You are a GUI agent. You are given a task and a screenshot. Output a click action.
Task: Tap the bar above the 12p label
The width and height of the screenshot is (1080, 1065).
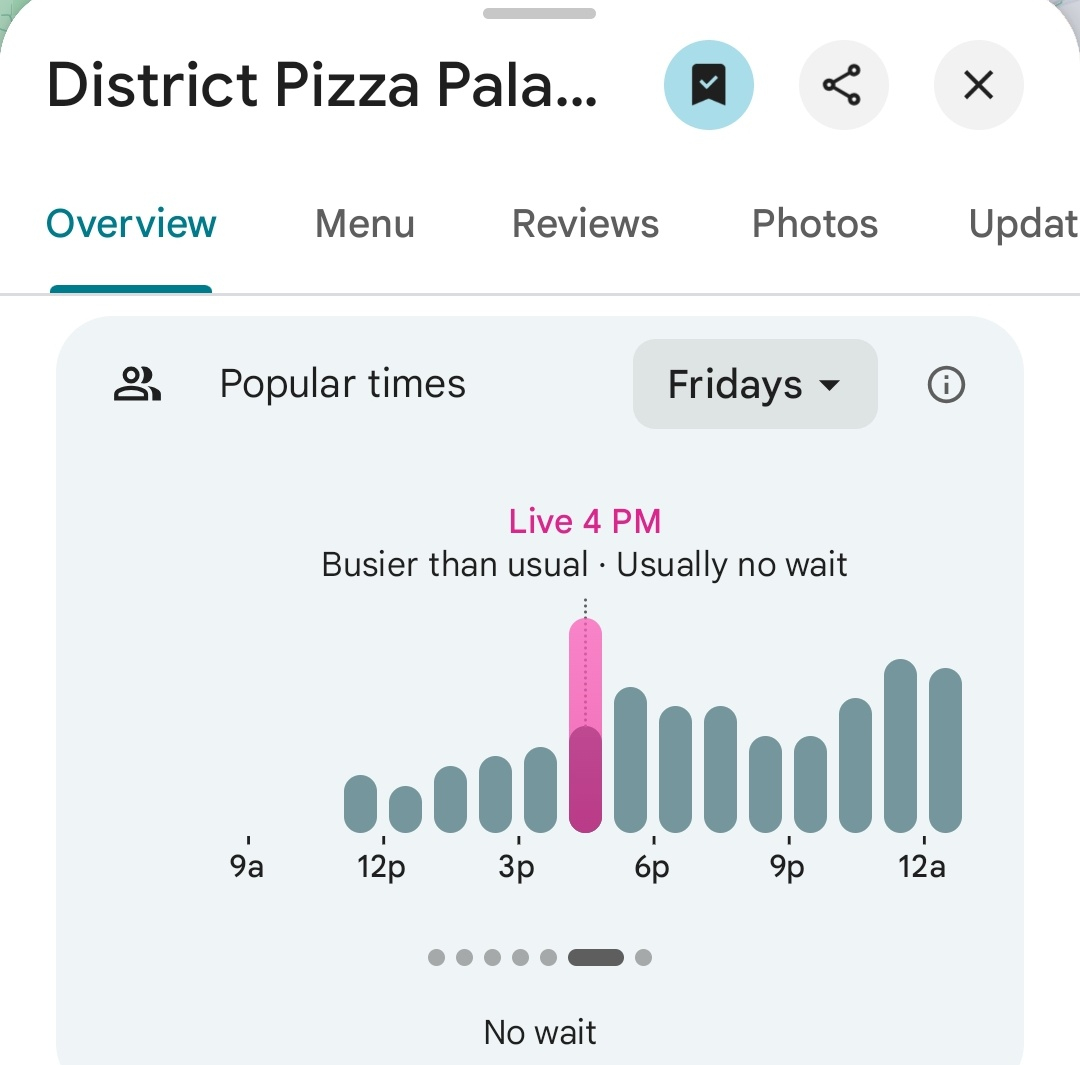pos(406,809)
